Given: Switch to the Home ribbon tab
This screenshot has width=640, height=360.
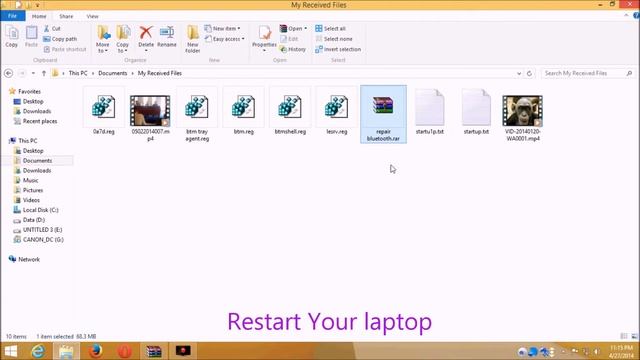Looking at the screenshot, I should (x=39, y=16).
